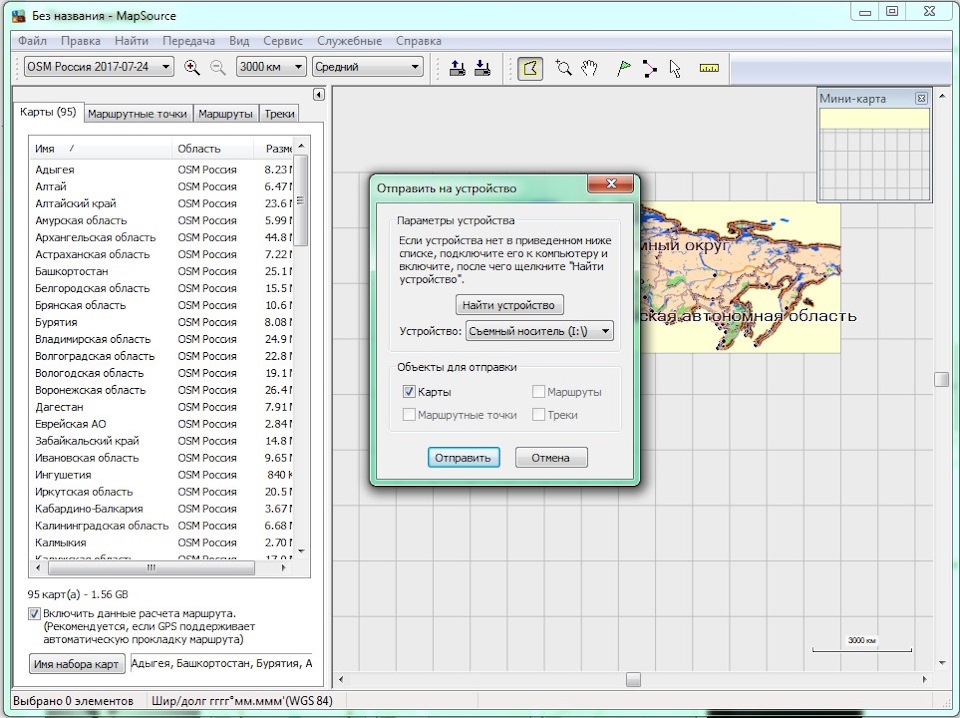Screen dimensions: 960x718
Task: Expand the 3000 км zoom scale dropdown
Action: [x=270, y=67]
